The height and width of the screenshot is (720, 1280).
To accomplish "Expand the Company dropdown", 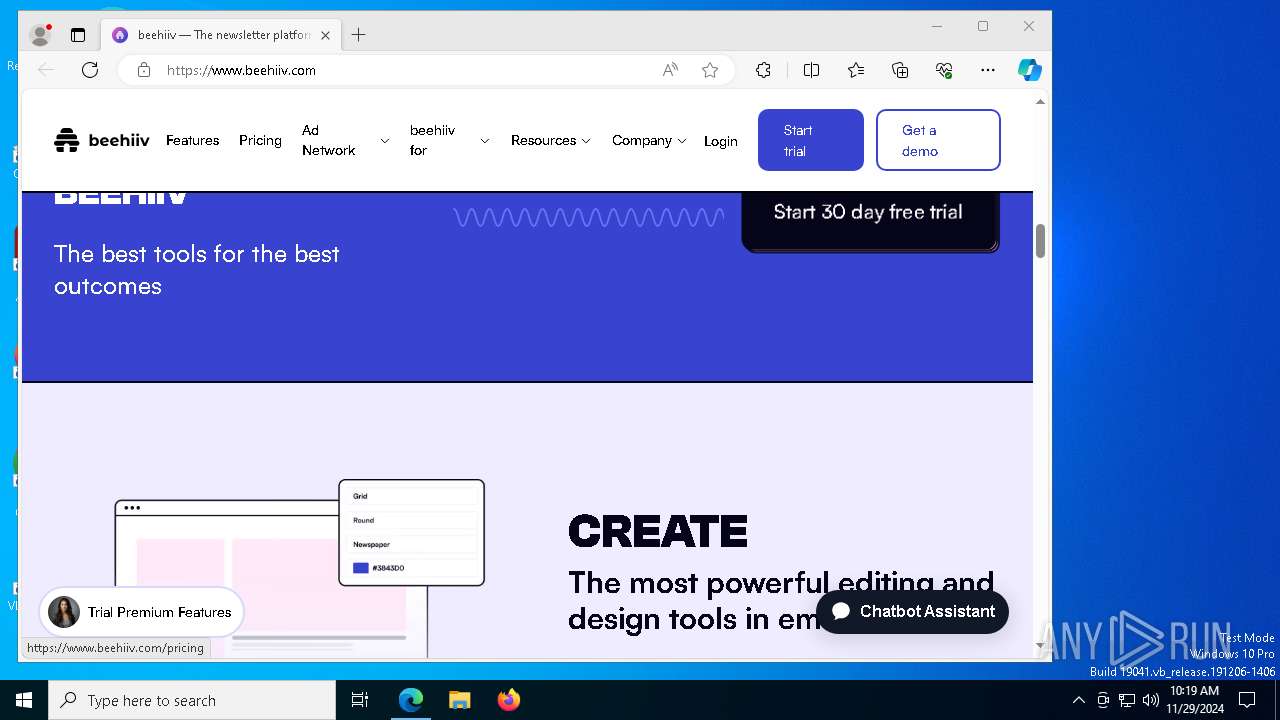I will [649, 140].
